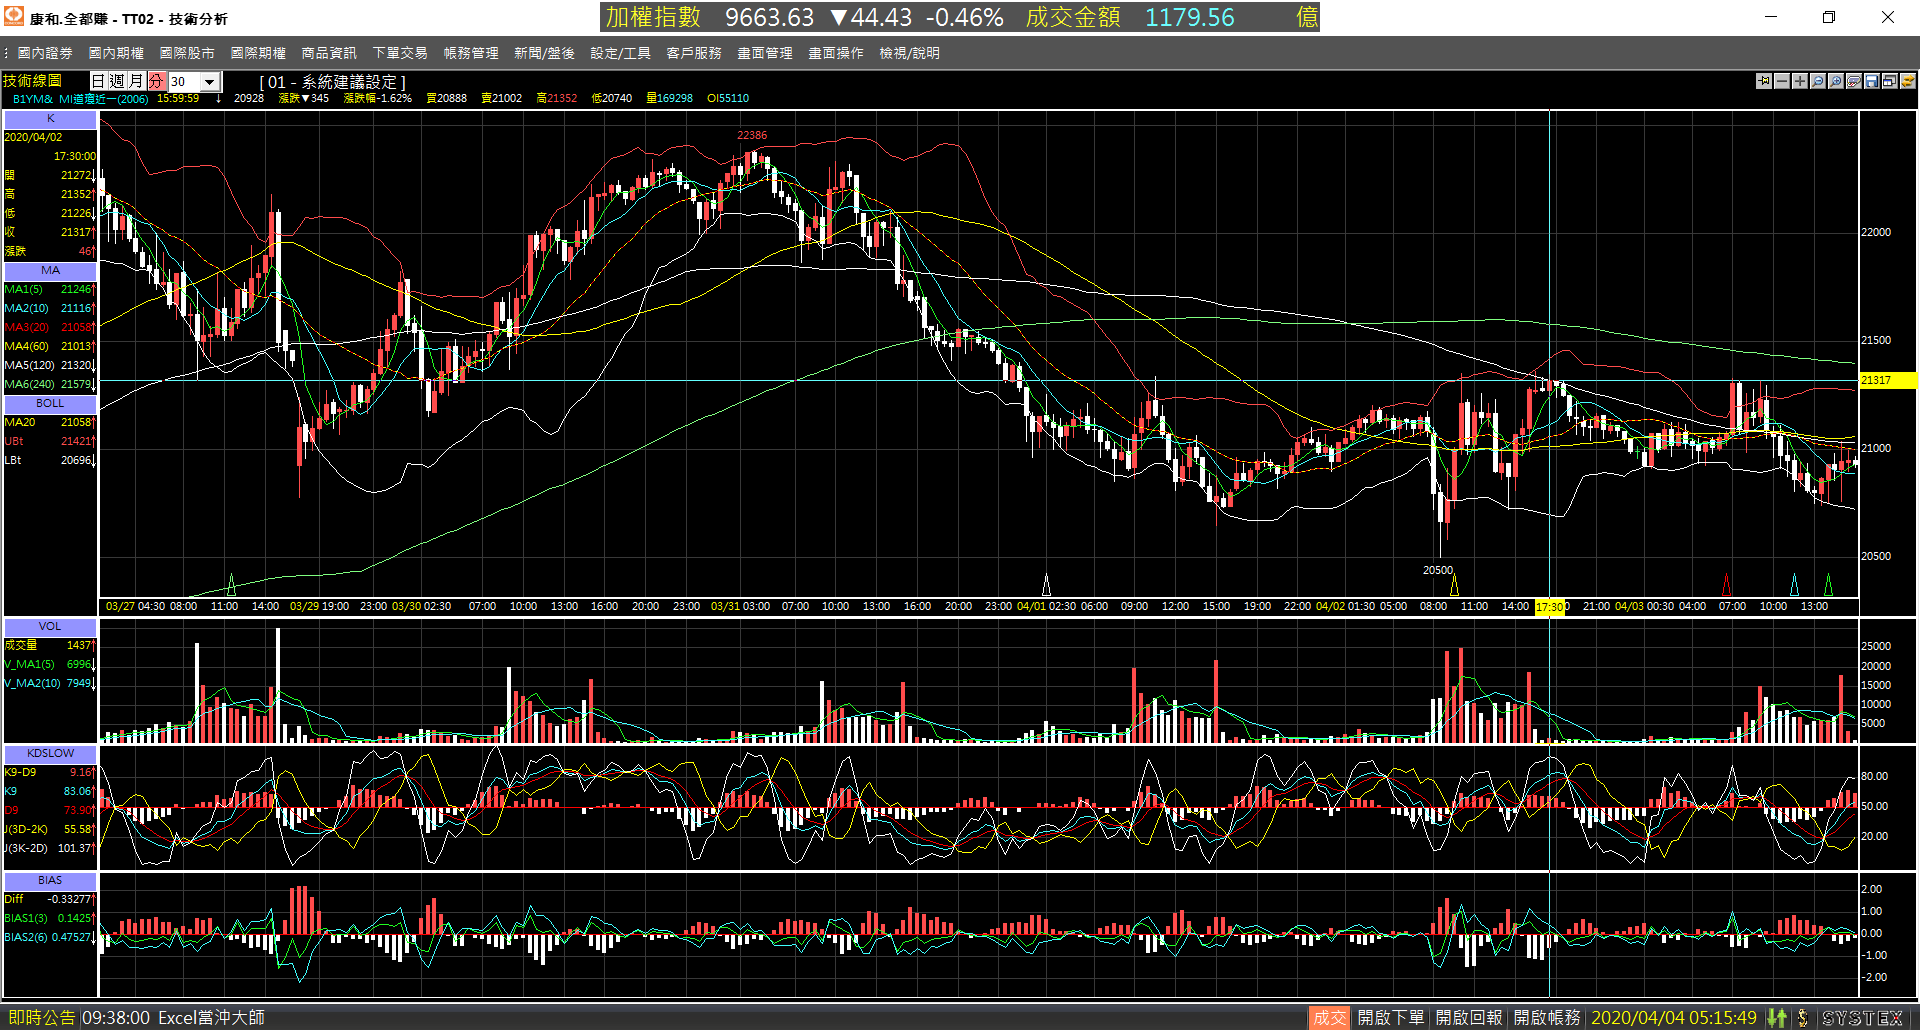Click the 開啟下單 button
The height and width of the screenshot is (1030, 1920).
1391,1018
